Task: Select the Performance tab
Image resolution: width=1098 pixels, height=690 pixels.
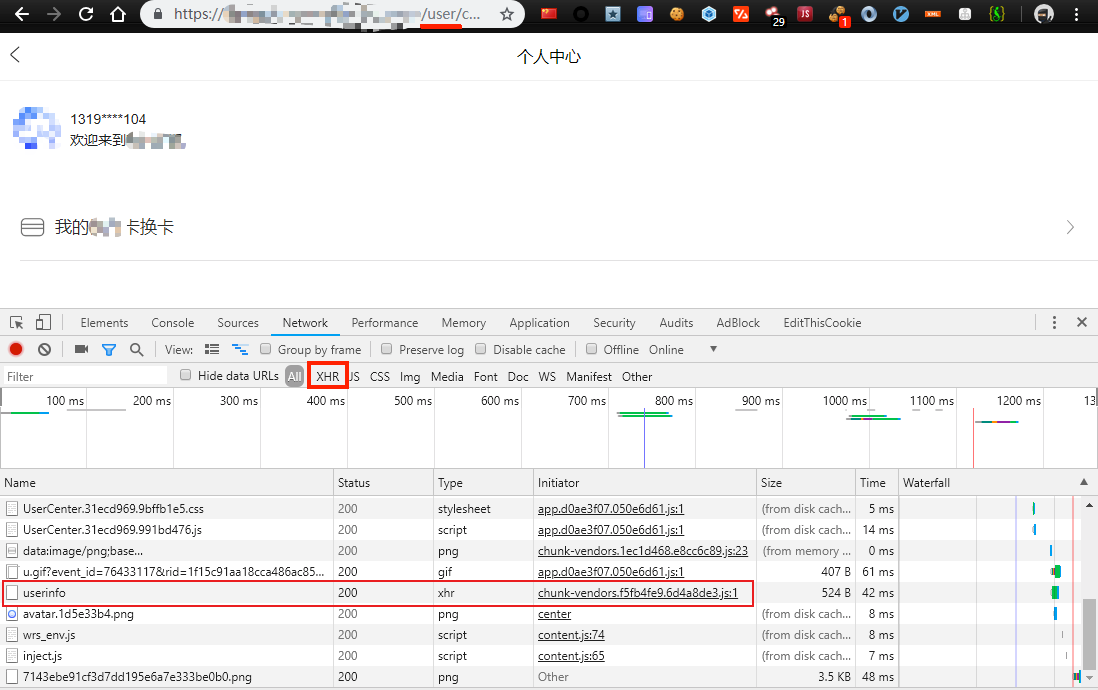Action: tap(384, 323)
